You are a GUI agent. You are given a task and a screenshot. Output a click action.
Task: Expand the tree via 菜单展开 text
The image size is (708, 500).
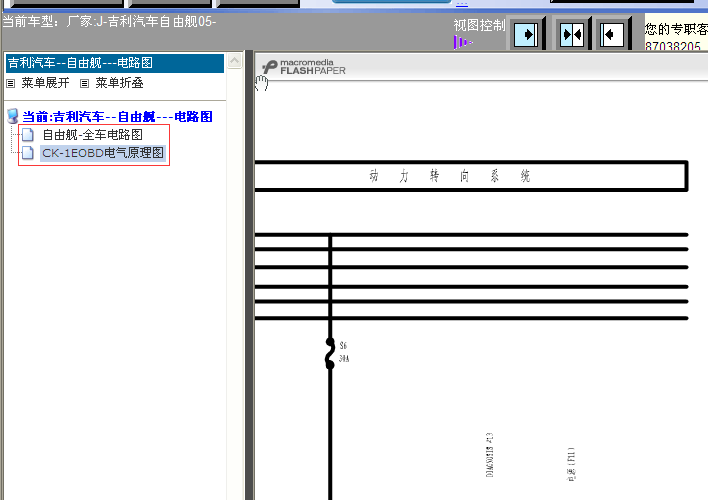[x=46, y=83]
